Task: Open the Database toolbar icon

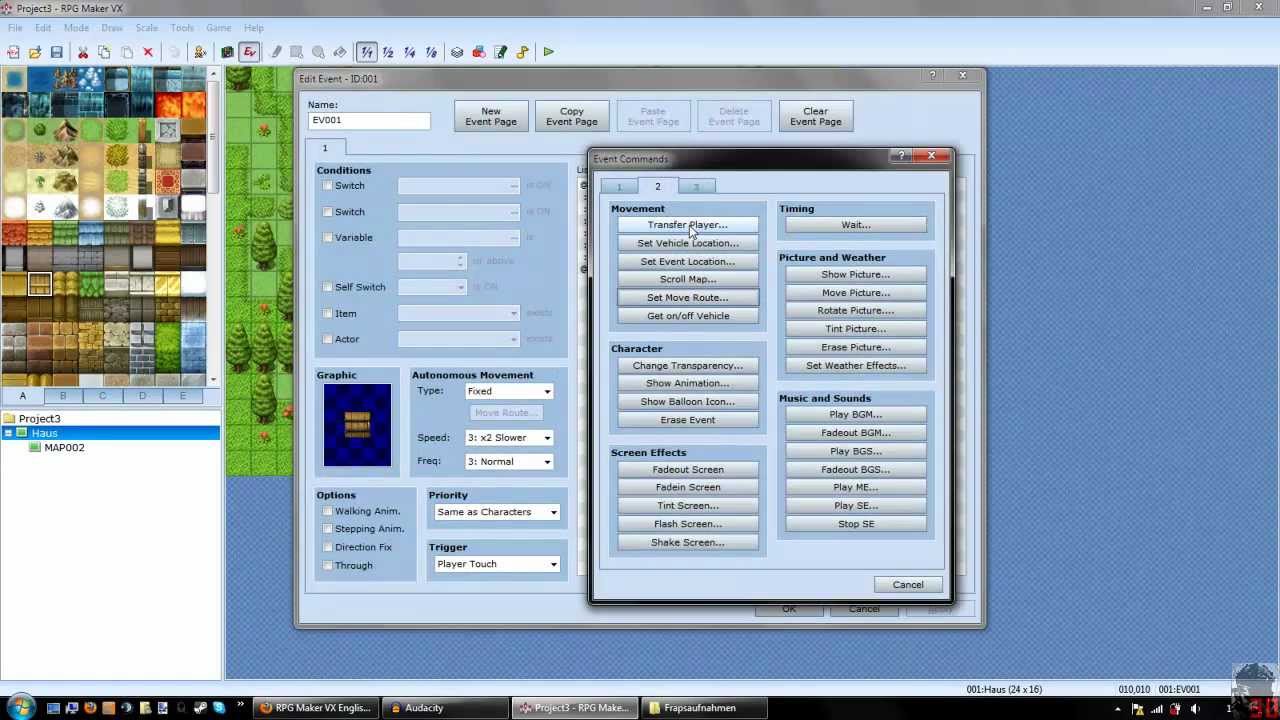Action: (x=457, y=52)
